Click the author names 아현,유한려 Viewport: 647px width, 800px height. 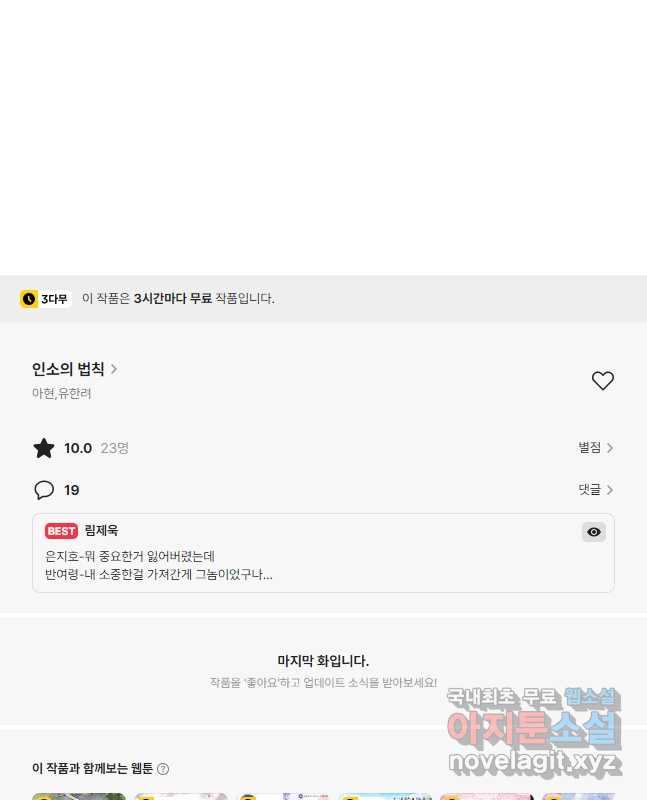(61, 393)
